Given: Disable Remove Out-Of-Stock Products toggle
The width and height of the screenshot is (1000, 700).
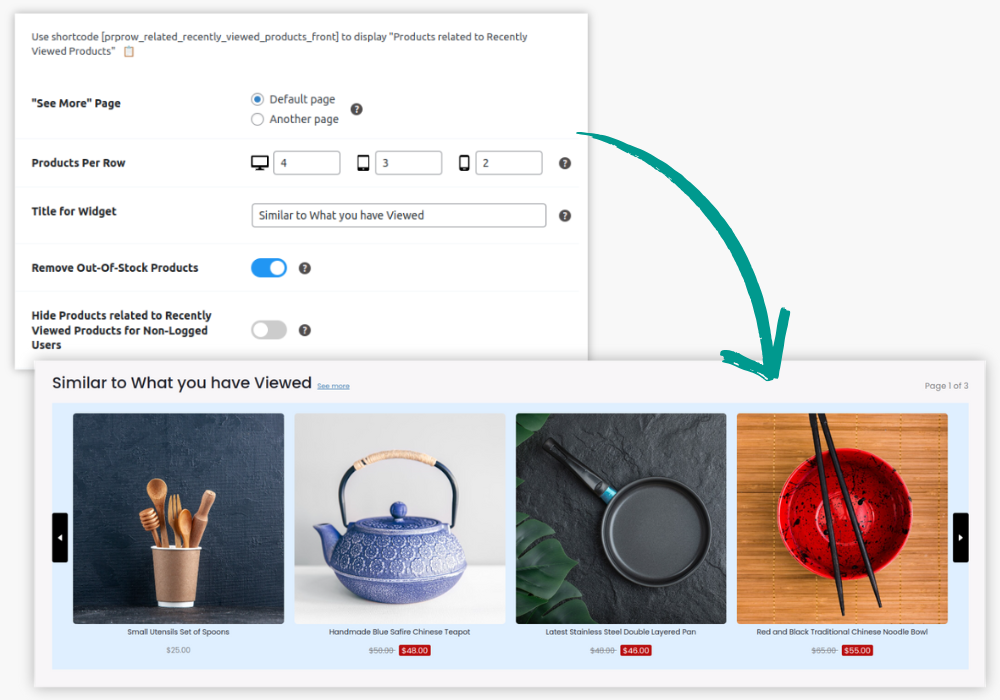Looking at the screenshot, I should tap(269, 268).
